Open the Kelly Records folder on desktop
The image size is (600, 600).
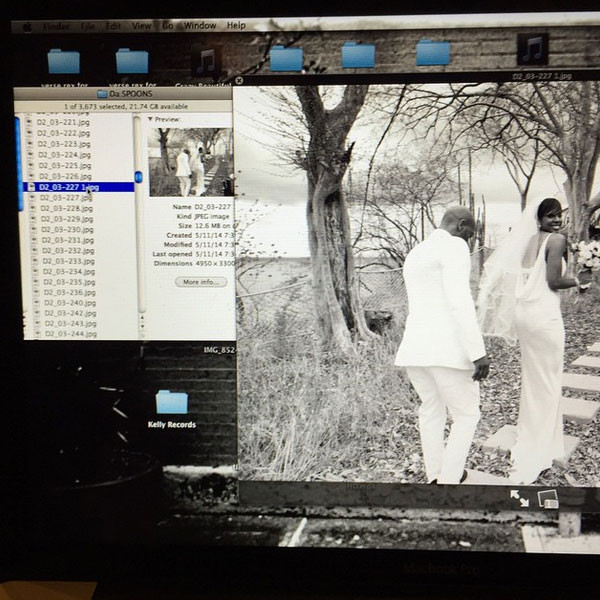[171, 403]
